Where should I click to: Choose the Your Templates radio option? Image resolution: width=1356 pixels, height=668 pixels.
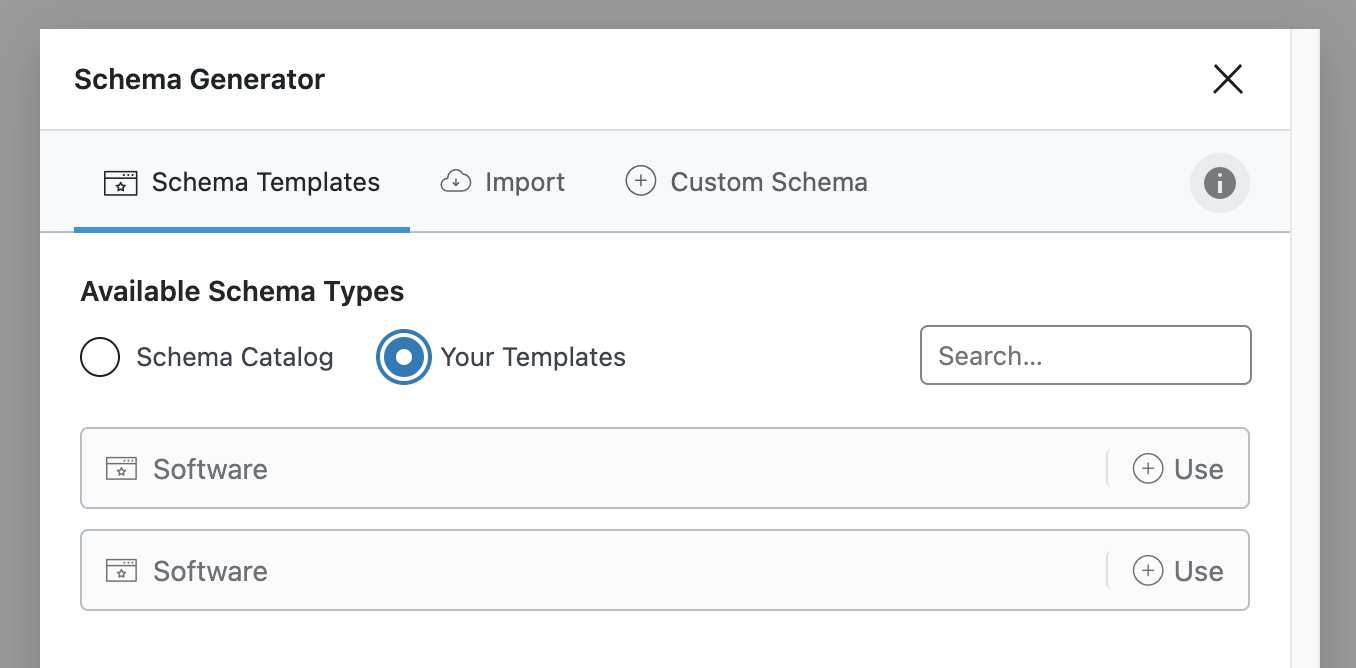click(404, 357)
